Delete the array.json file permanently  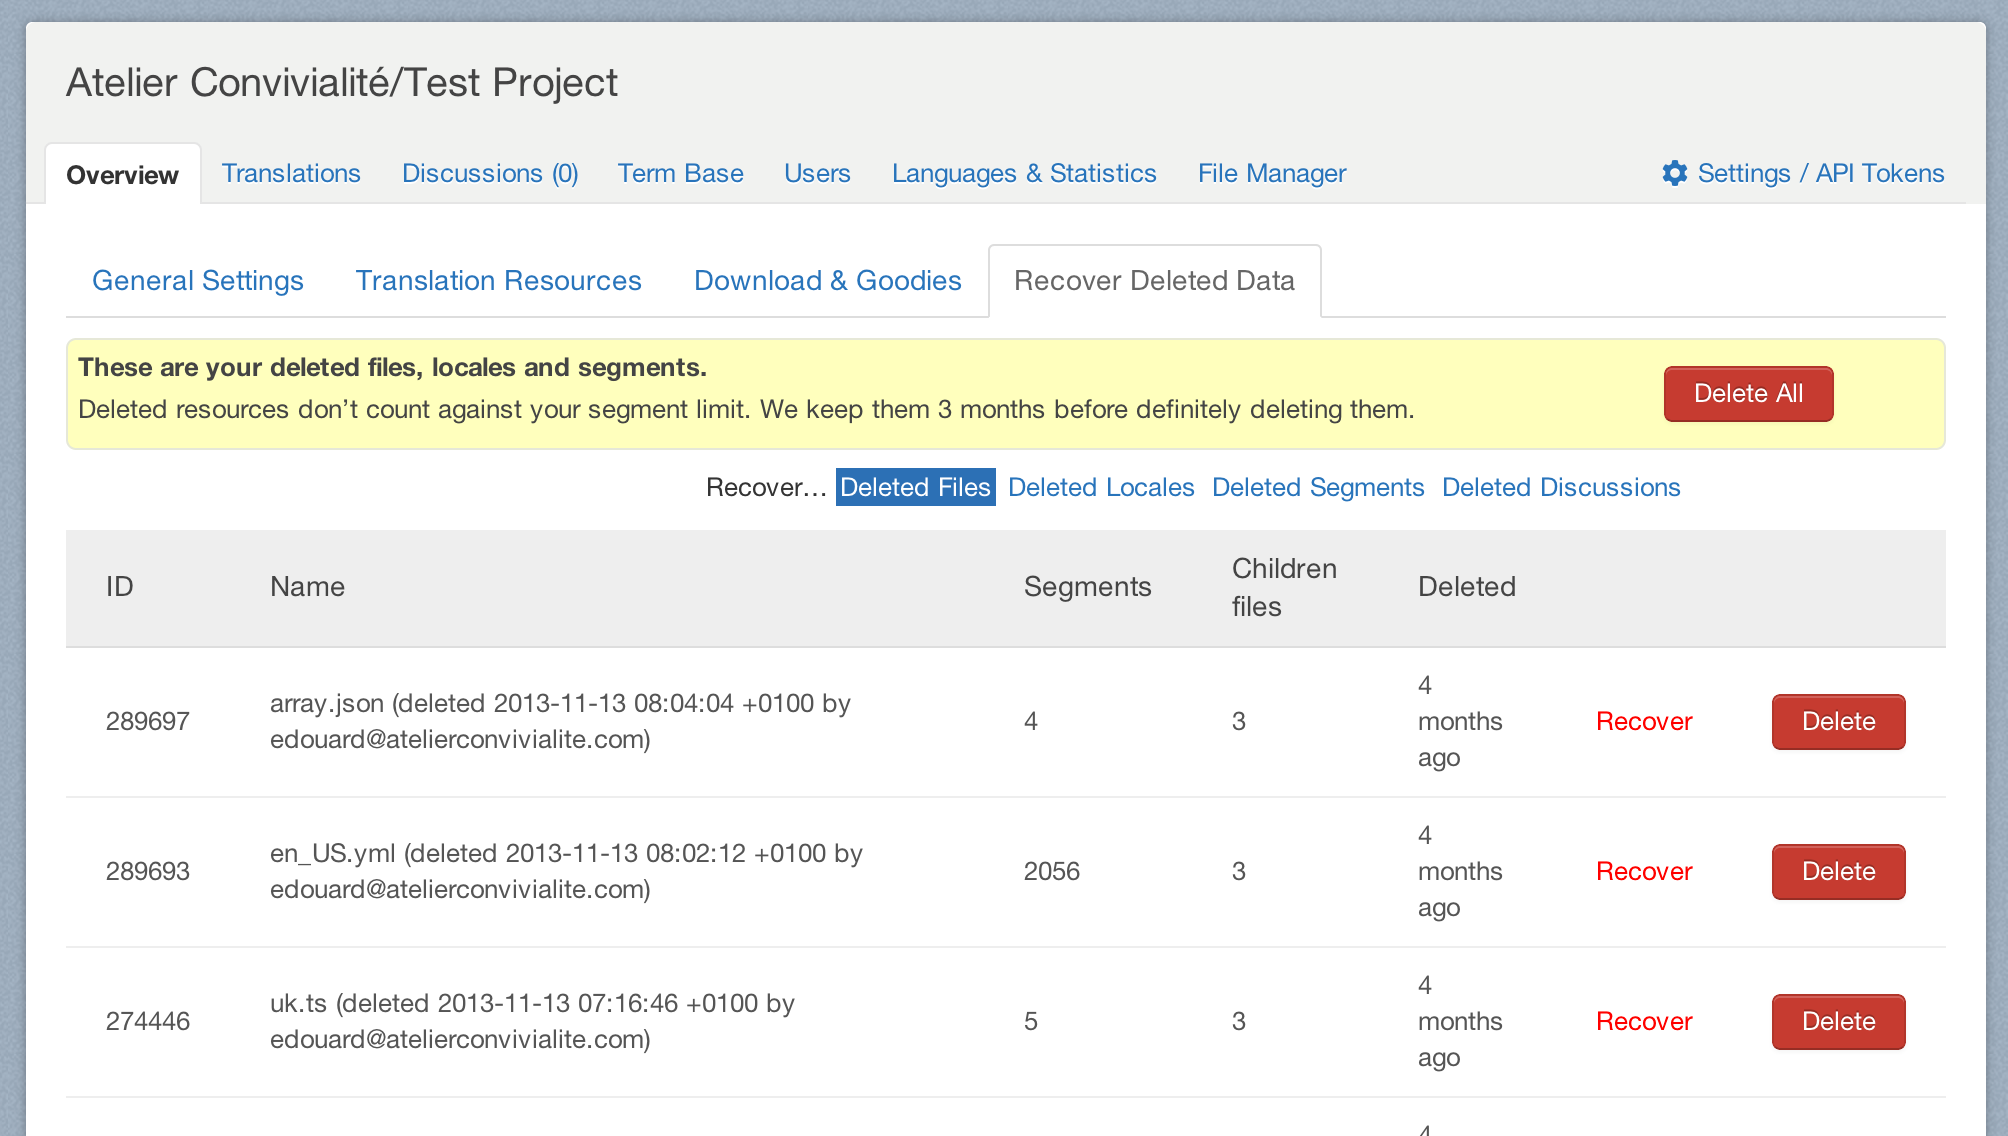coord(1838,721)
